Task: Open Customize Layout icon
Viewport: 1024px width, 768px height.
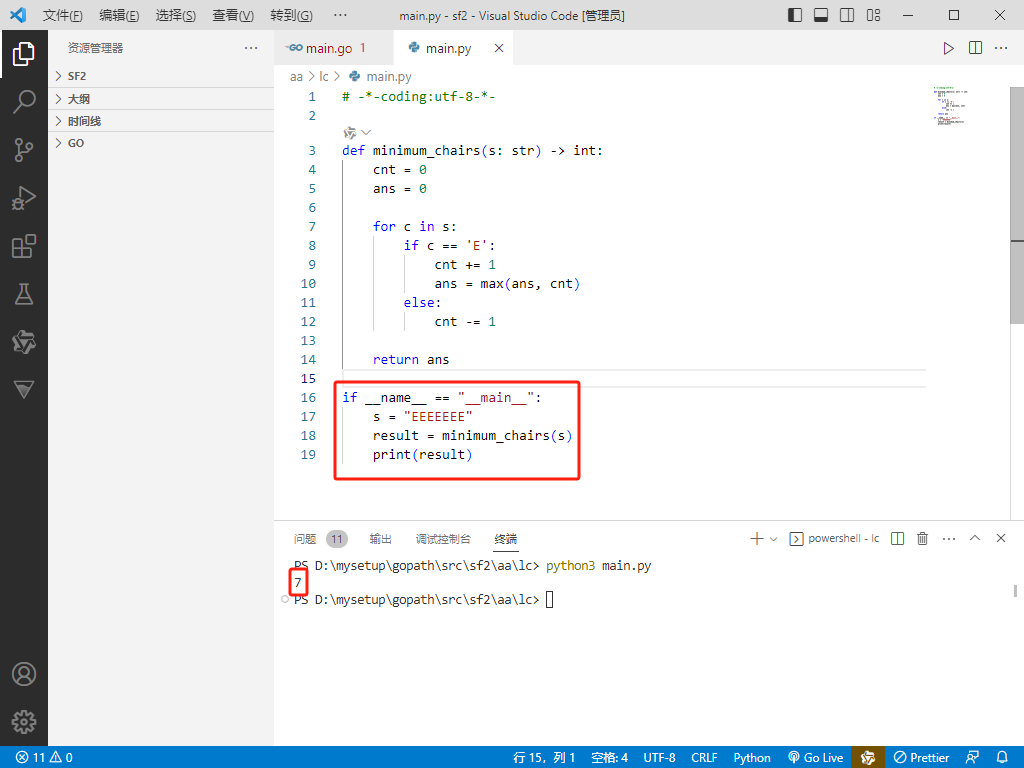Action: pos(873,15)
